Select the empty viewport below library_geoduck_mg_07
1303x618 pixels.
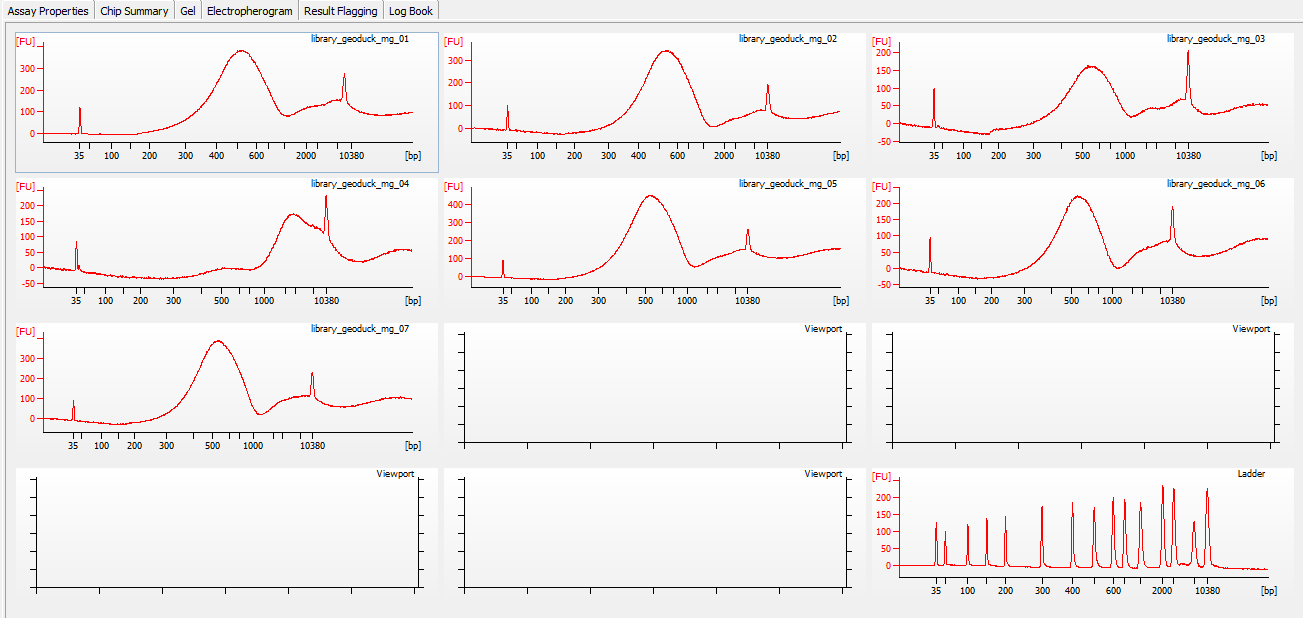[227, 530]
